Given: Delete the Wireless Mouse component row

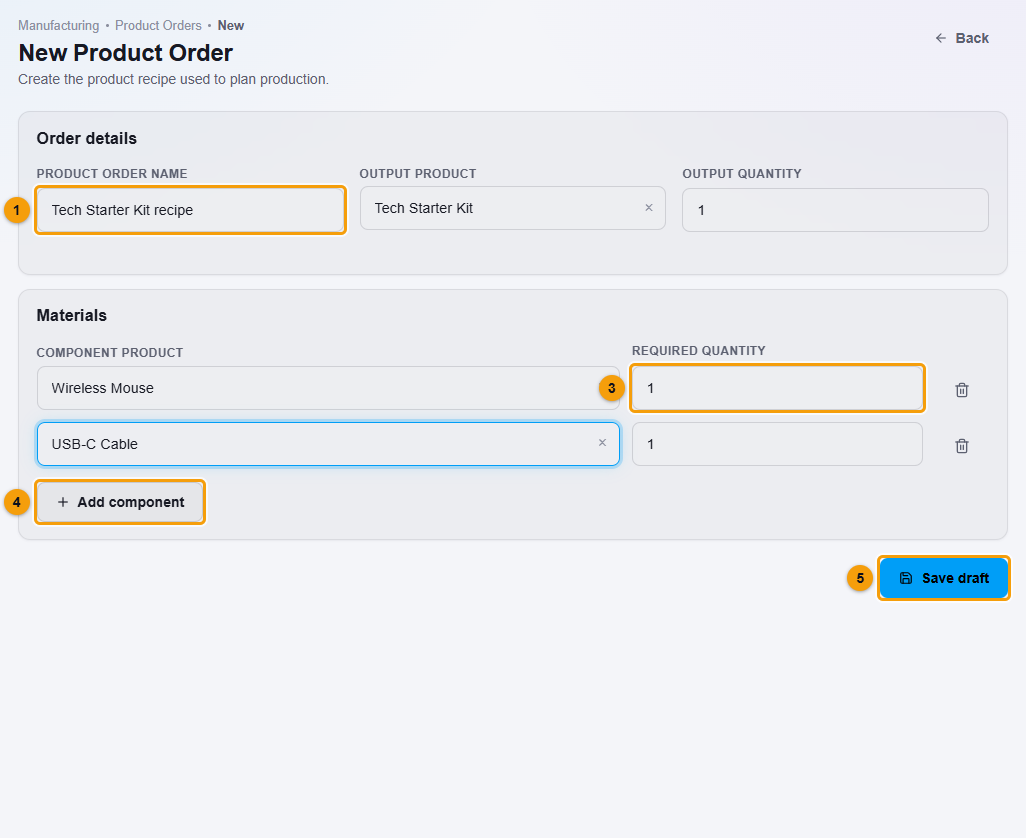Looking at the screenshot, I should pos(961,390).
